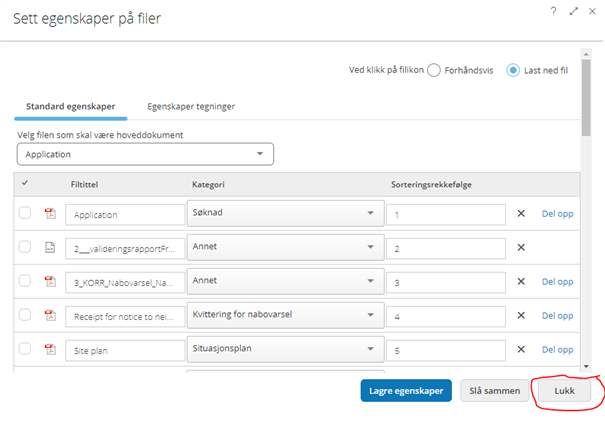605x421 pixels.
Task: Click sort order field with value 1
Action: point(446,215)
